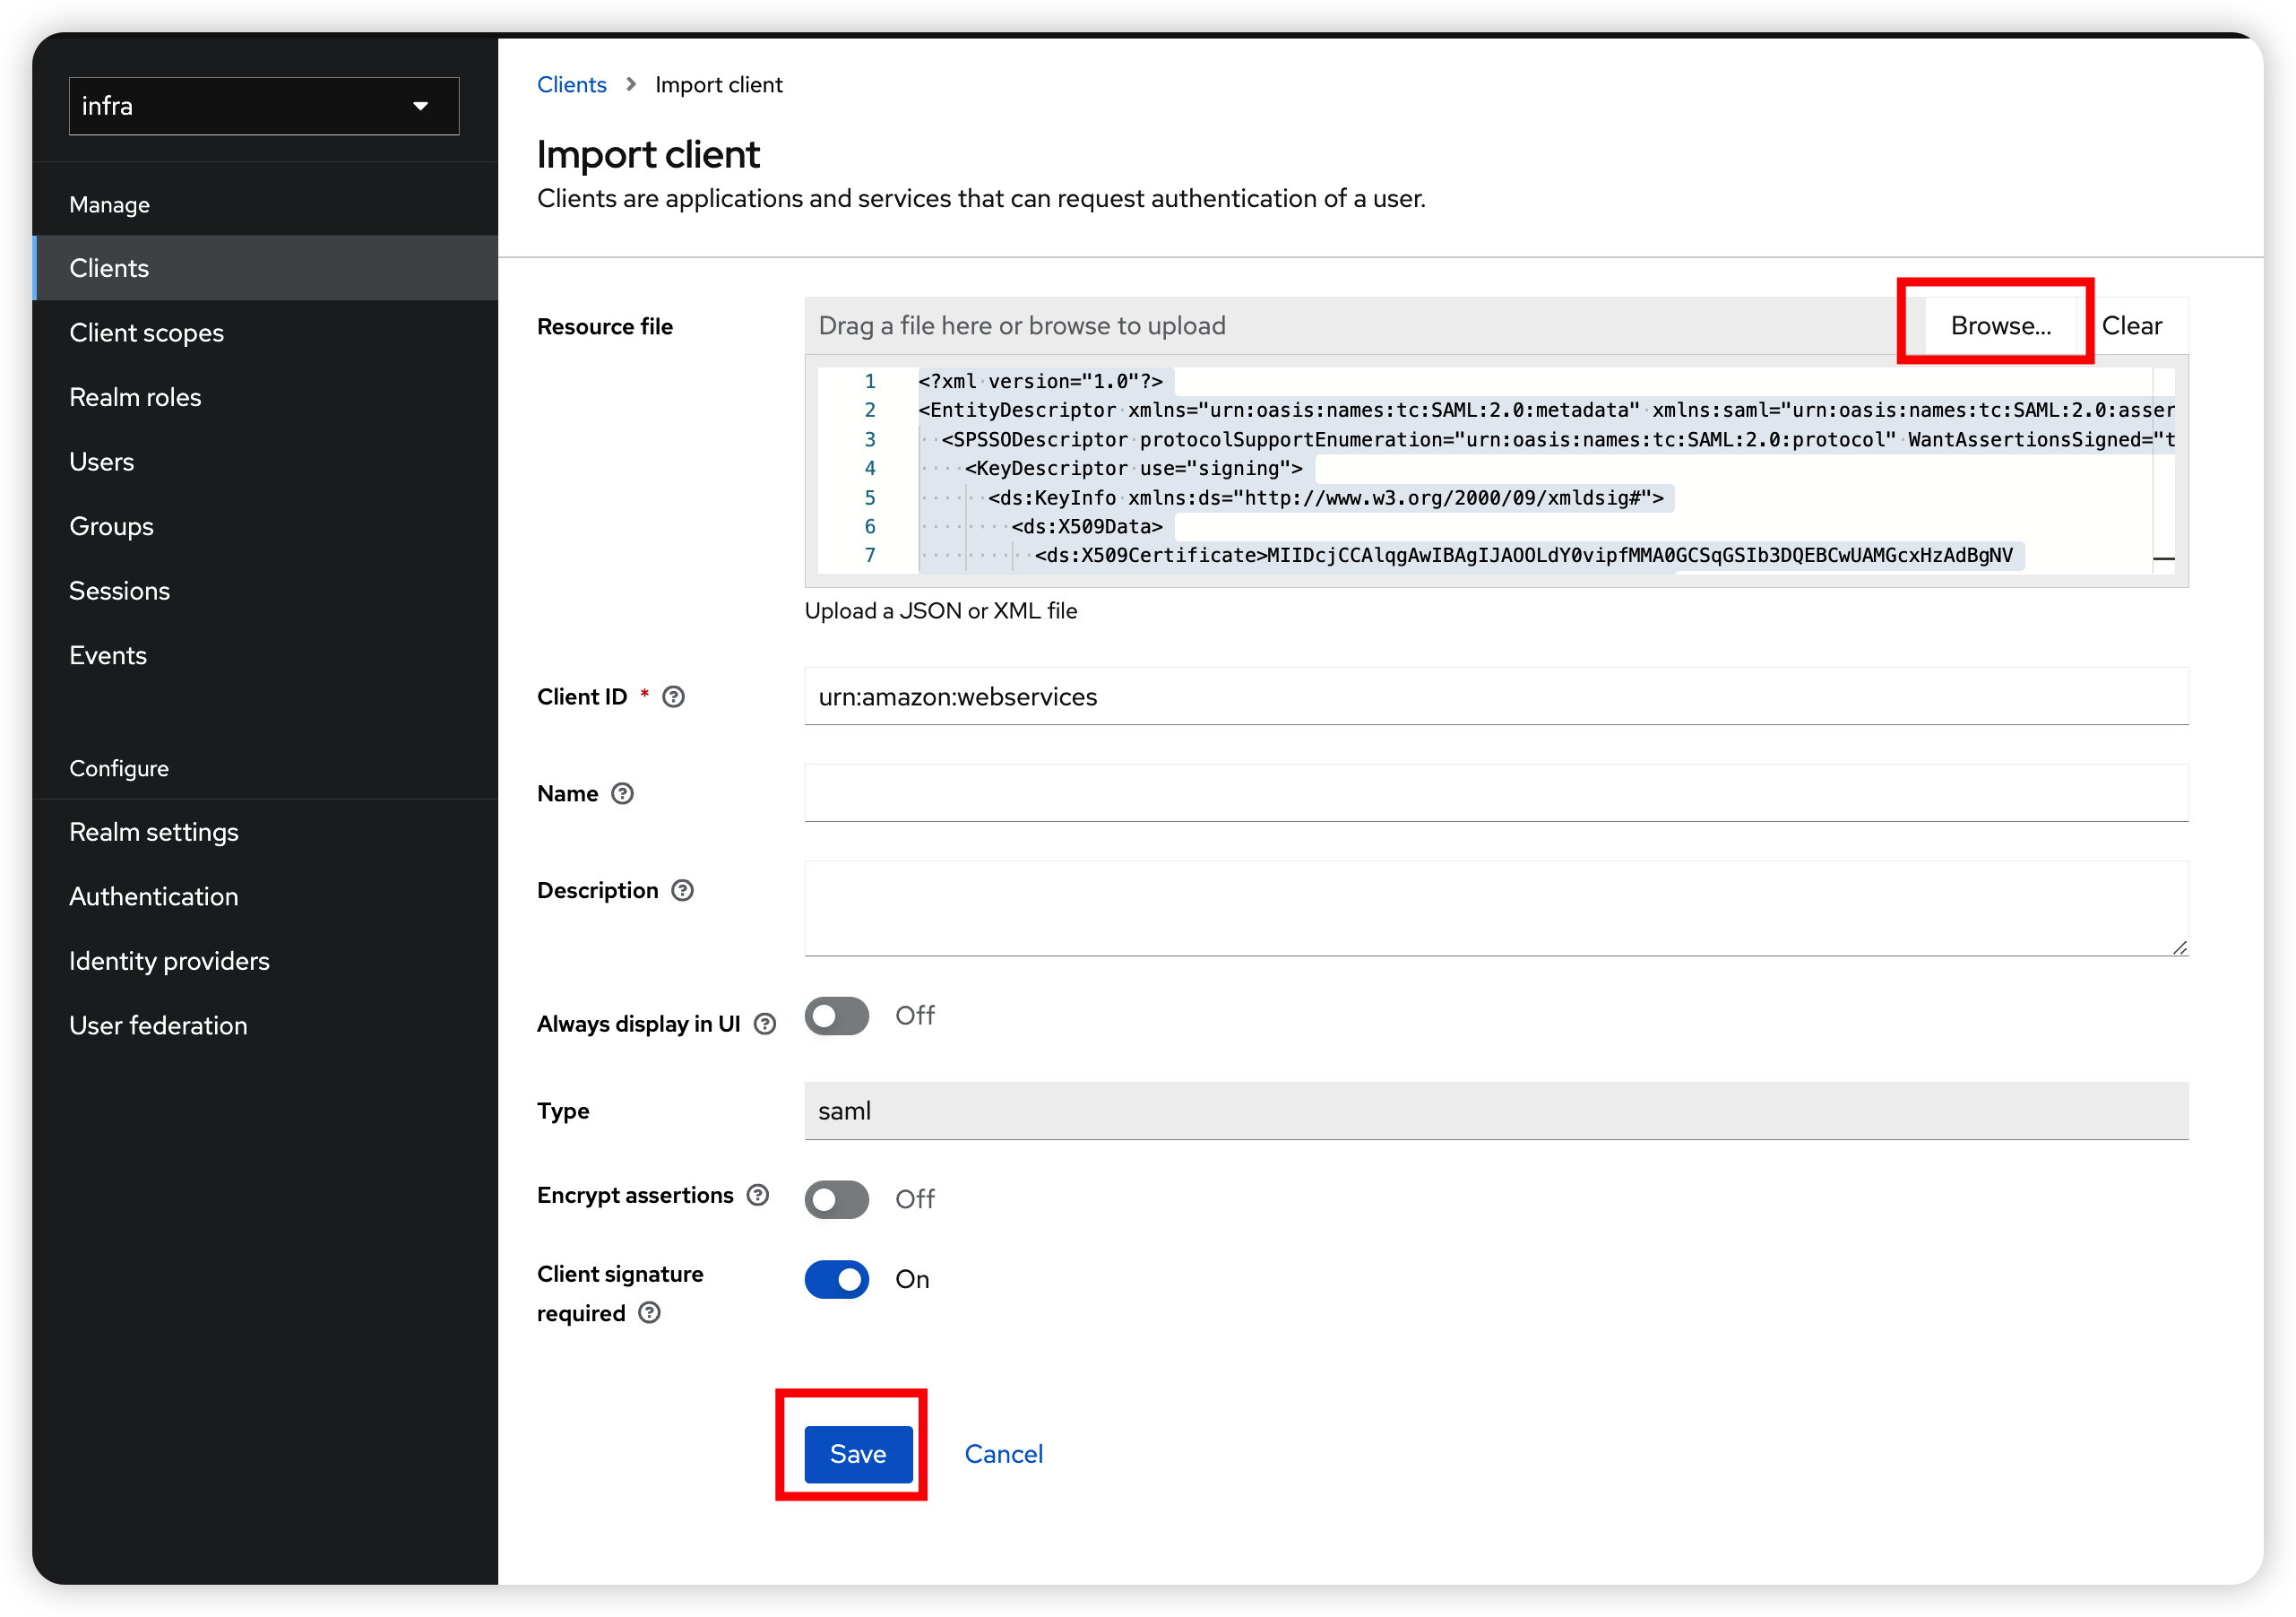
Task: Click the breadcrumb chevron separator icon
Action: coord(631,85)
